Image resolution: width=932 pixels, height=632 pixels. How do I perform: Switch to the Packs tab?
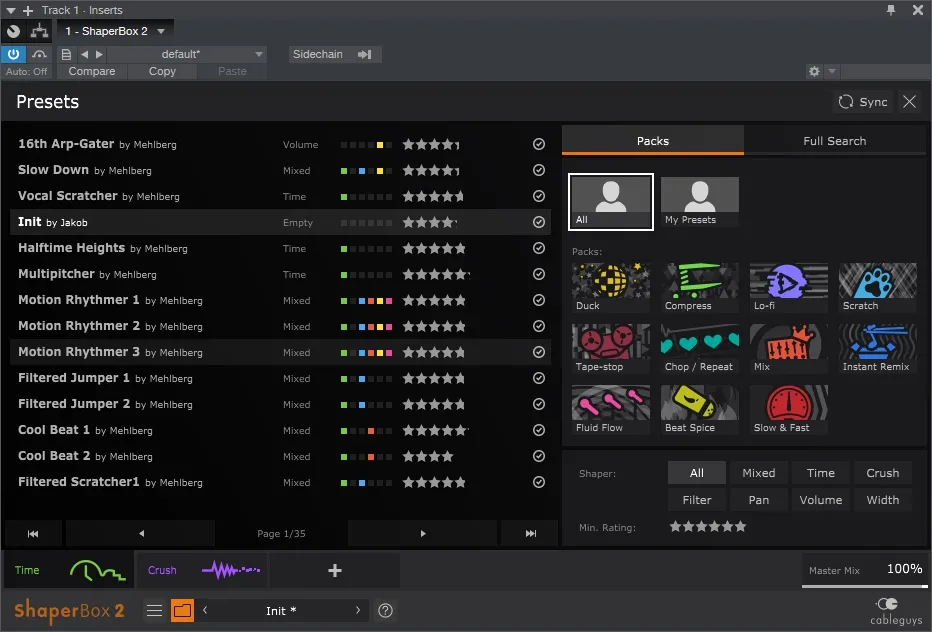pyautogui.click(x=653, y=141)
